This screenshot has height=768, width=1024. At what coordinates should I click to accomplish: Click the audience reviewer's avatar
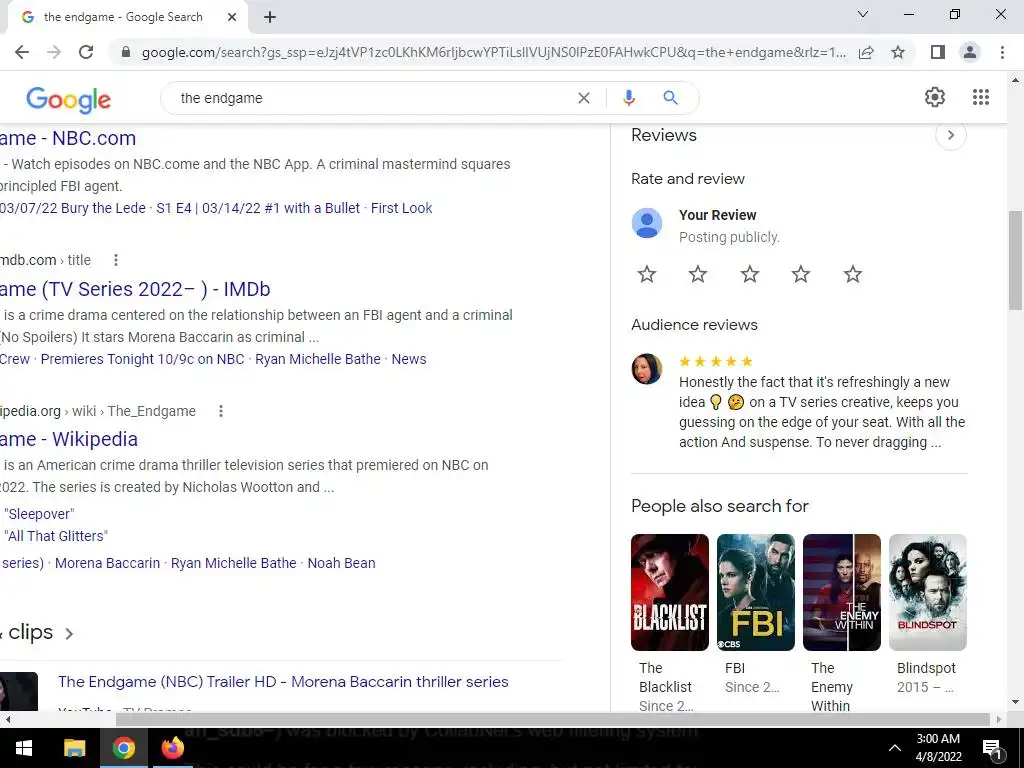647,369
